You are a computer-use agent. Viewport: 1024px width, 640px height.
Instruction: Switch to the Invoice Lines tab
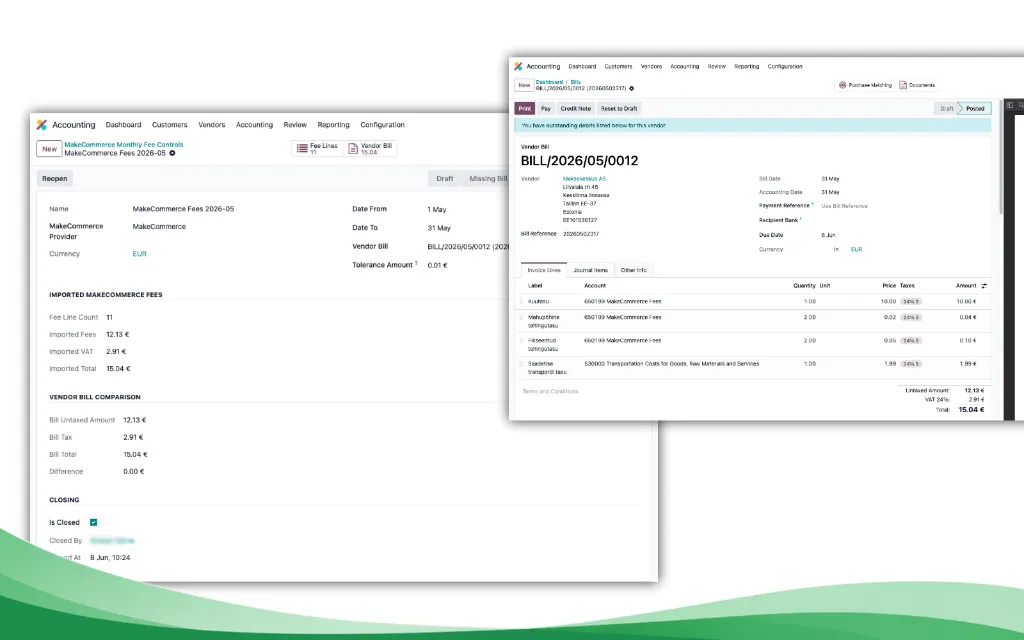(544, 270)
